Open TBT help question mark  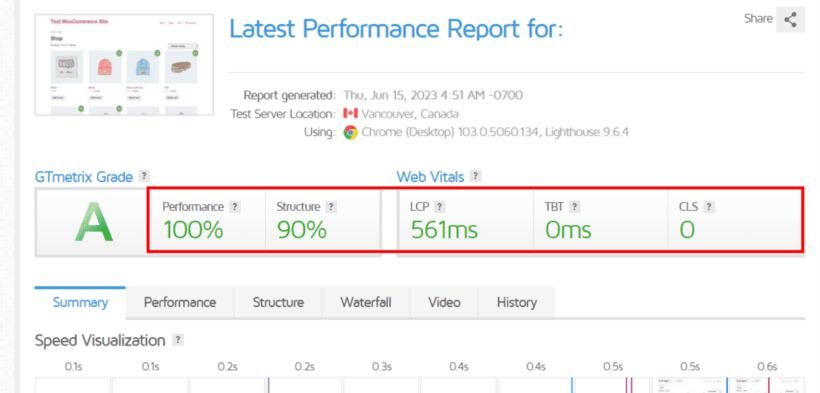[575, 207]
